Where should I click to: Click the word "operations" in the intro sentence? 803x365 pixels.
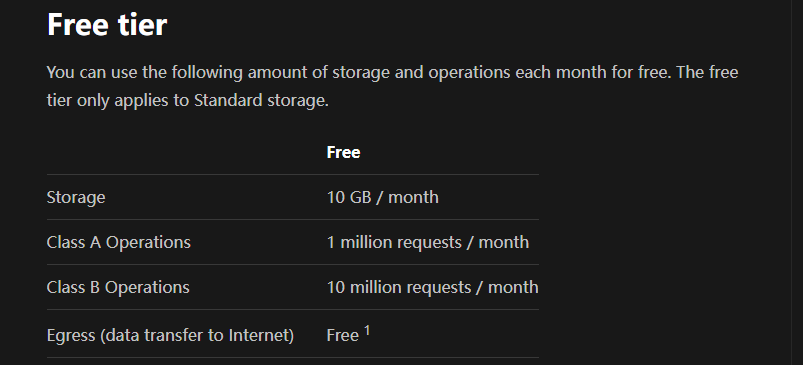point(469,72)
